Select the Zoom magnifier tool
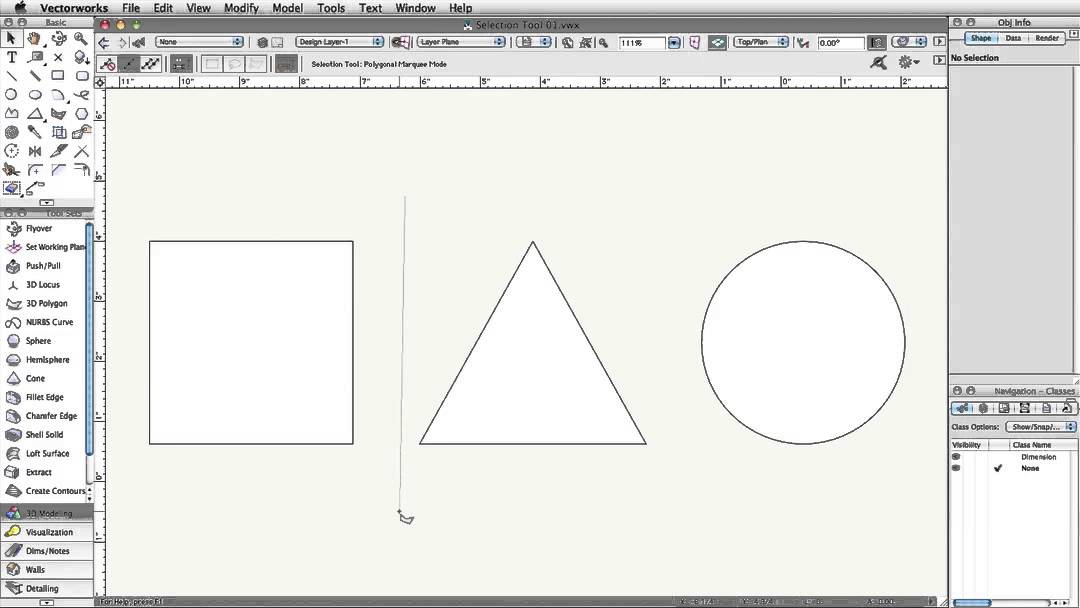The image size is (1080, 608). pyautogui.click(x=81, y=39)
